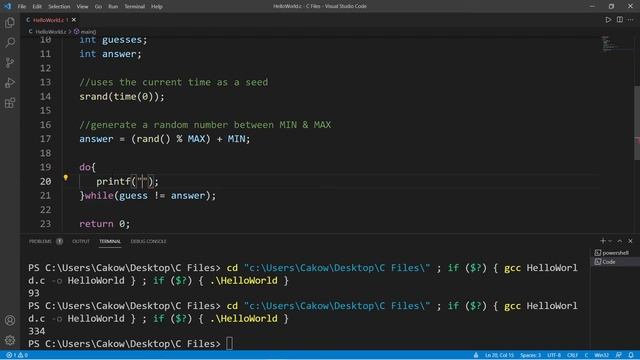
Task: Open the Explorer view in activity bar
Action: tap(10, 22)
